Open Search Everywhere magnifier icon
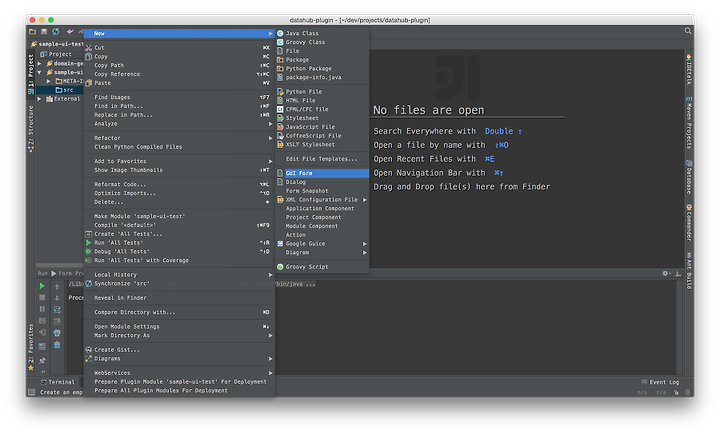 tap(688, 31)
